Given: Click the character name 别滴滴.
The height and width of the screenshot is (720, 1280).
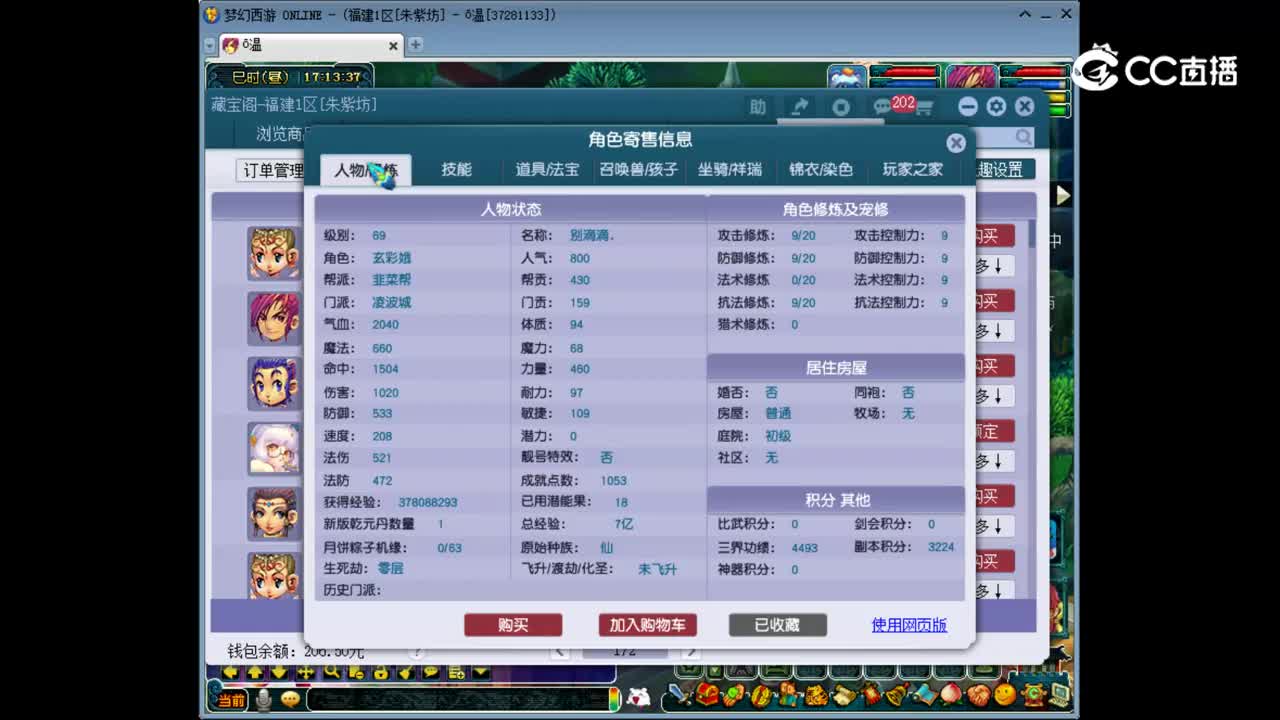Looking at the screenshot, I should [x=592, y=236].
